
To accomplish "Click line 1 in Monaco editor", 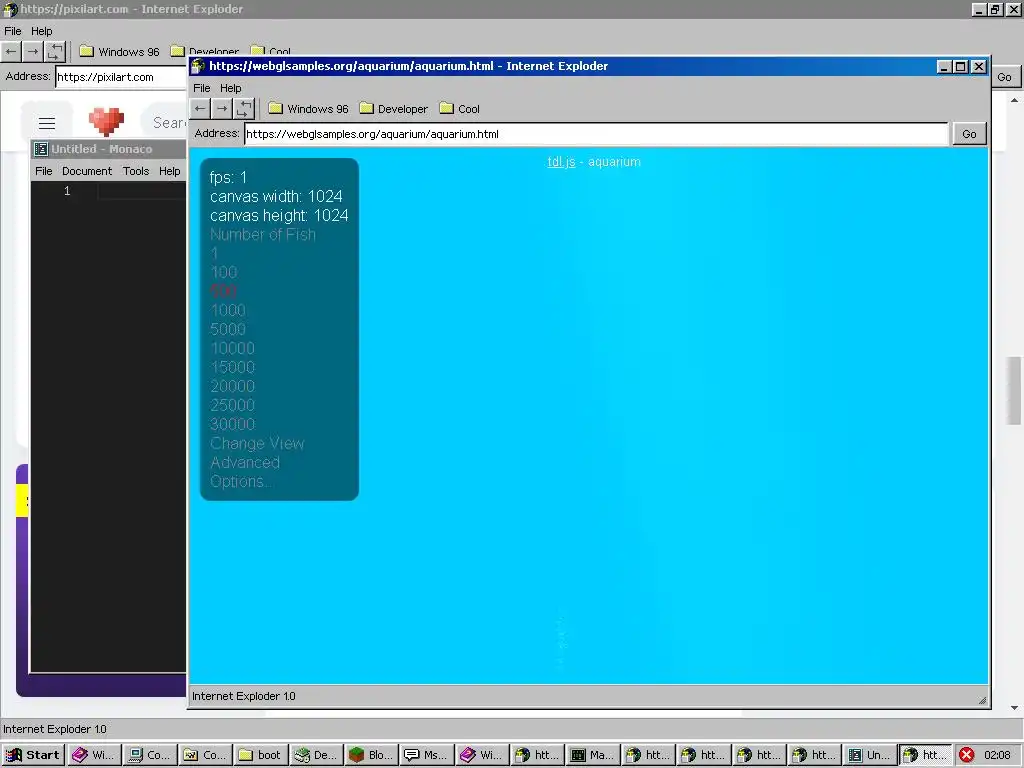I will [142, 191].
